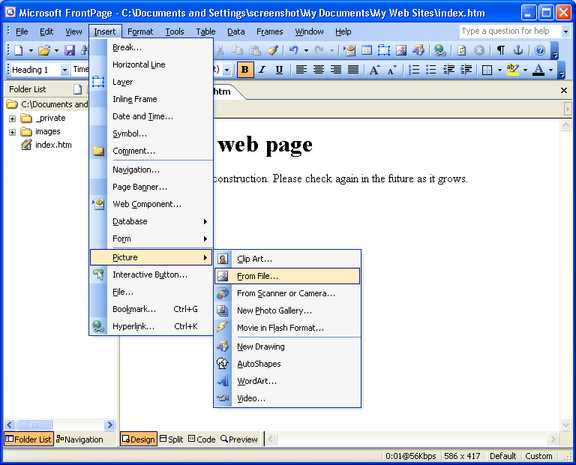The image size is (576, 465).
Task: Click the Italic formatting icon
Action: pos(262,70)
